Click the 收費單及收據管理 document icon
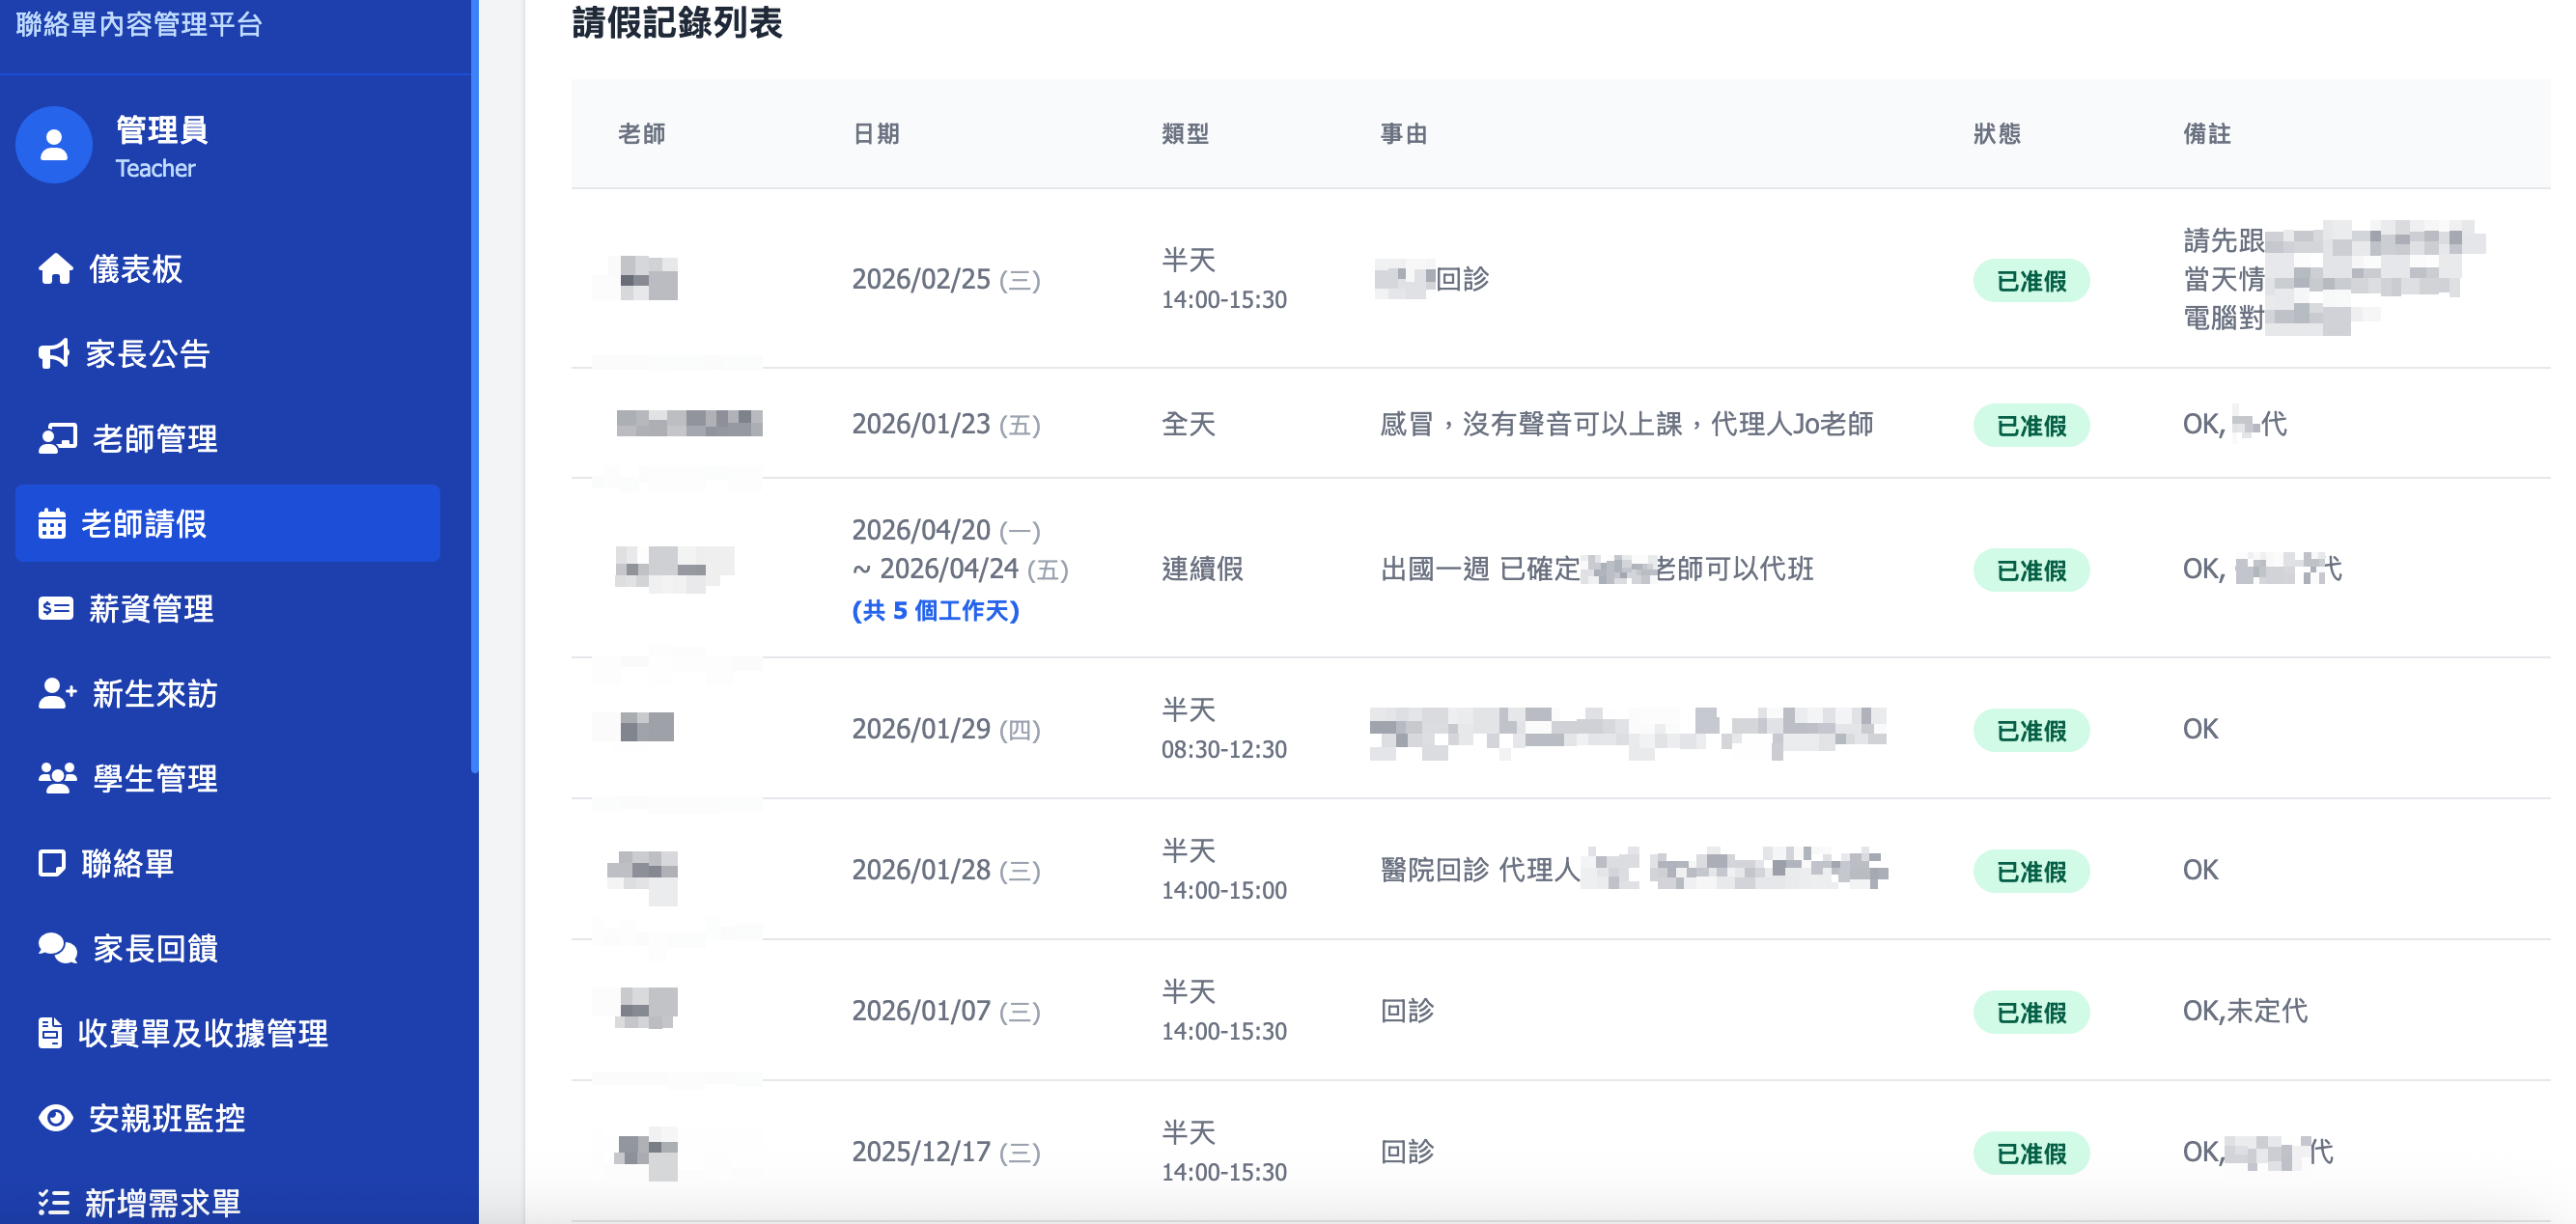Viewport: 2576px width, 1224px height. [49, 1033]
